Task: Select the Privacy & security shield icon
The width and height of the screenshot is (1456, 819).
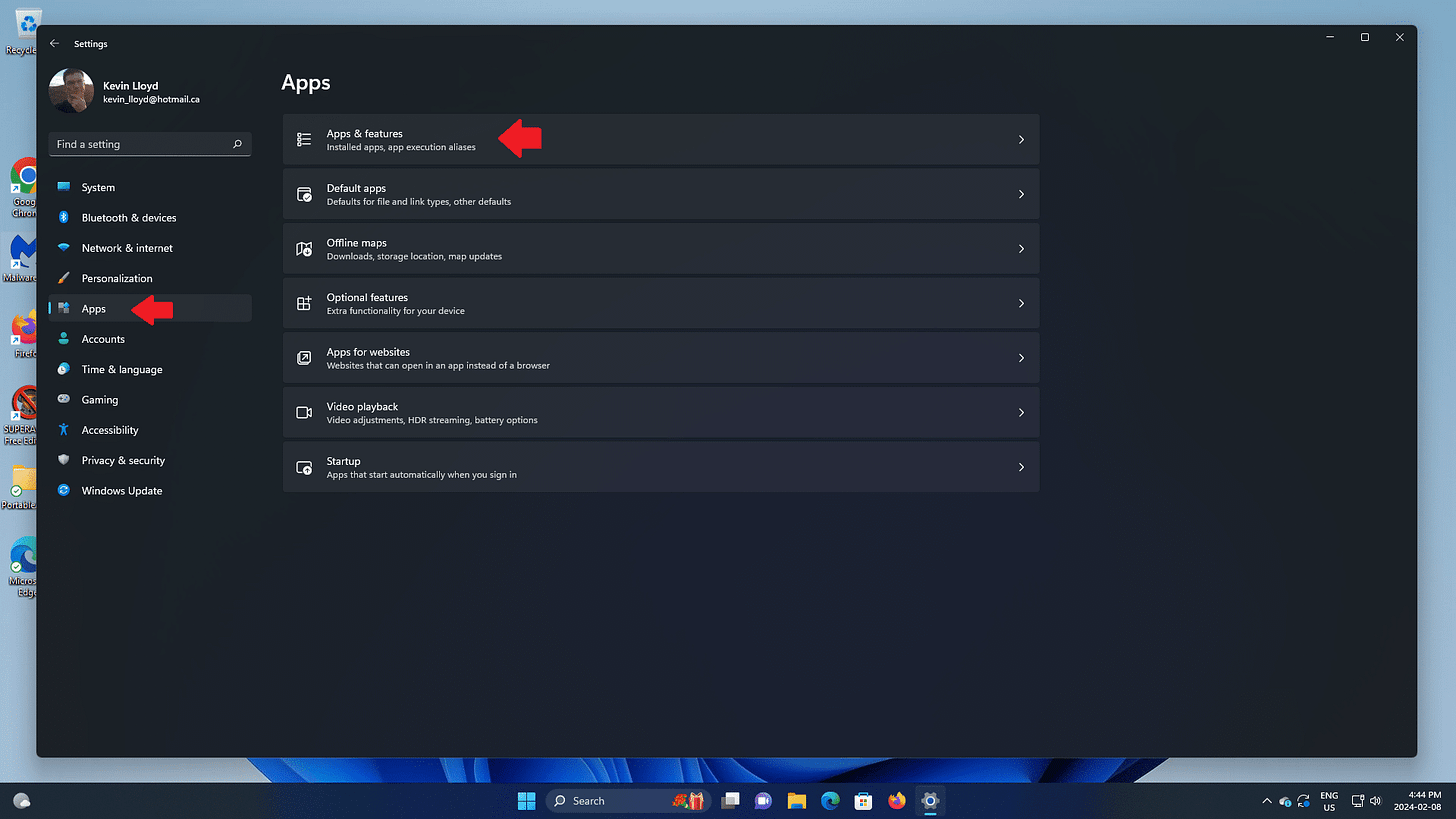Action: click(64, 460)
